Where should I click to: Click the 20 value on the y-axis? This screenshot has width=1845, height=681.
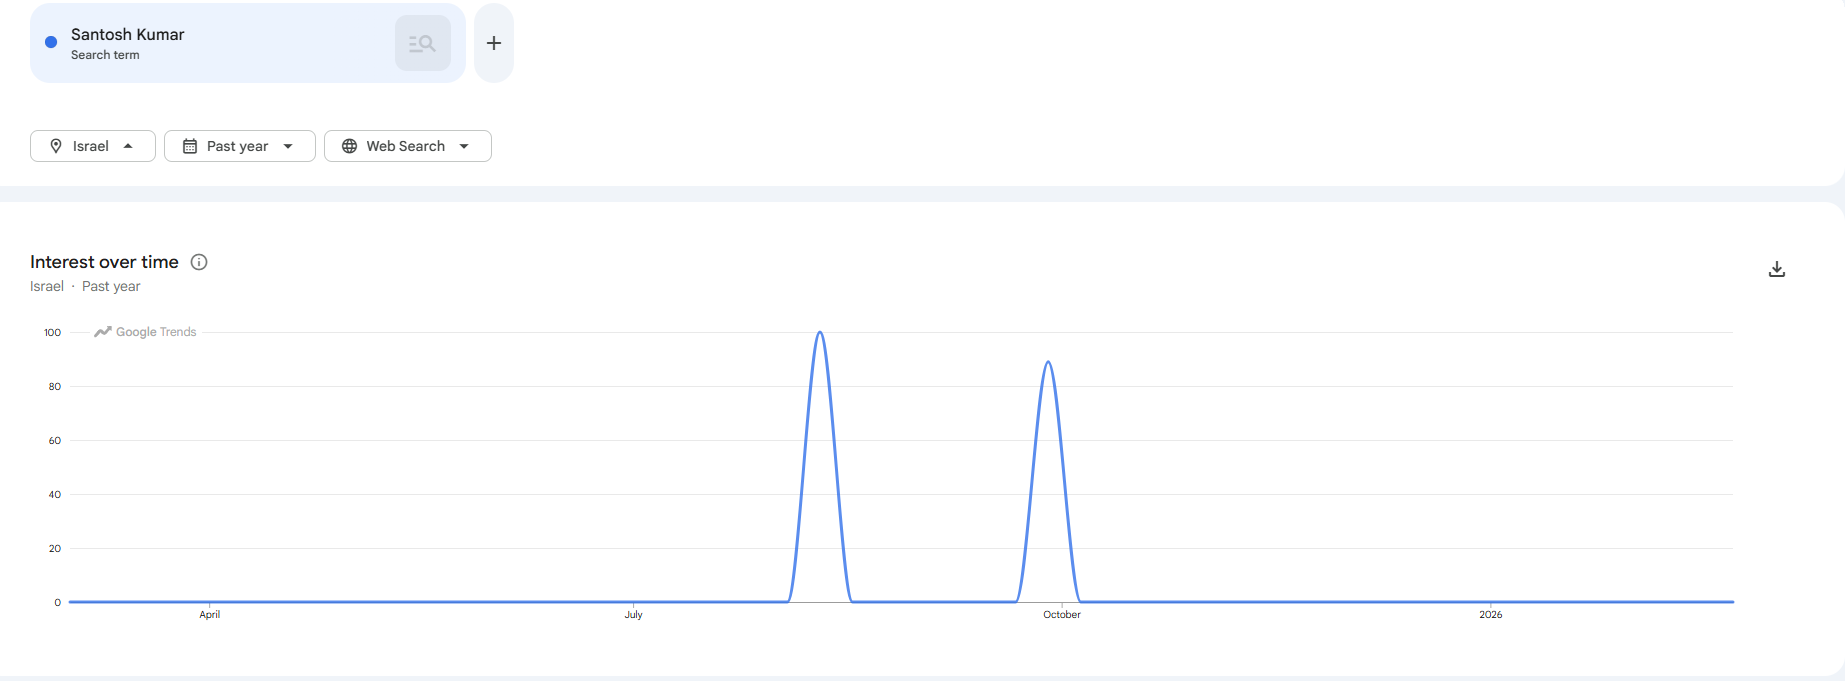coord(55,548)
